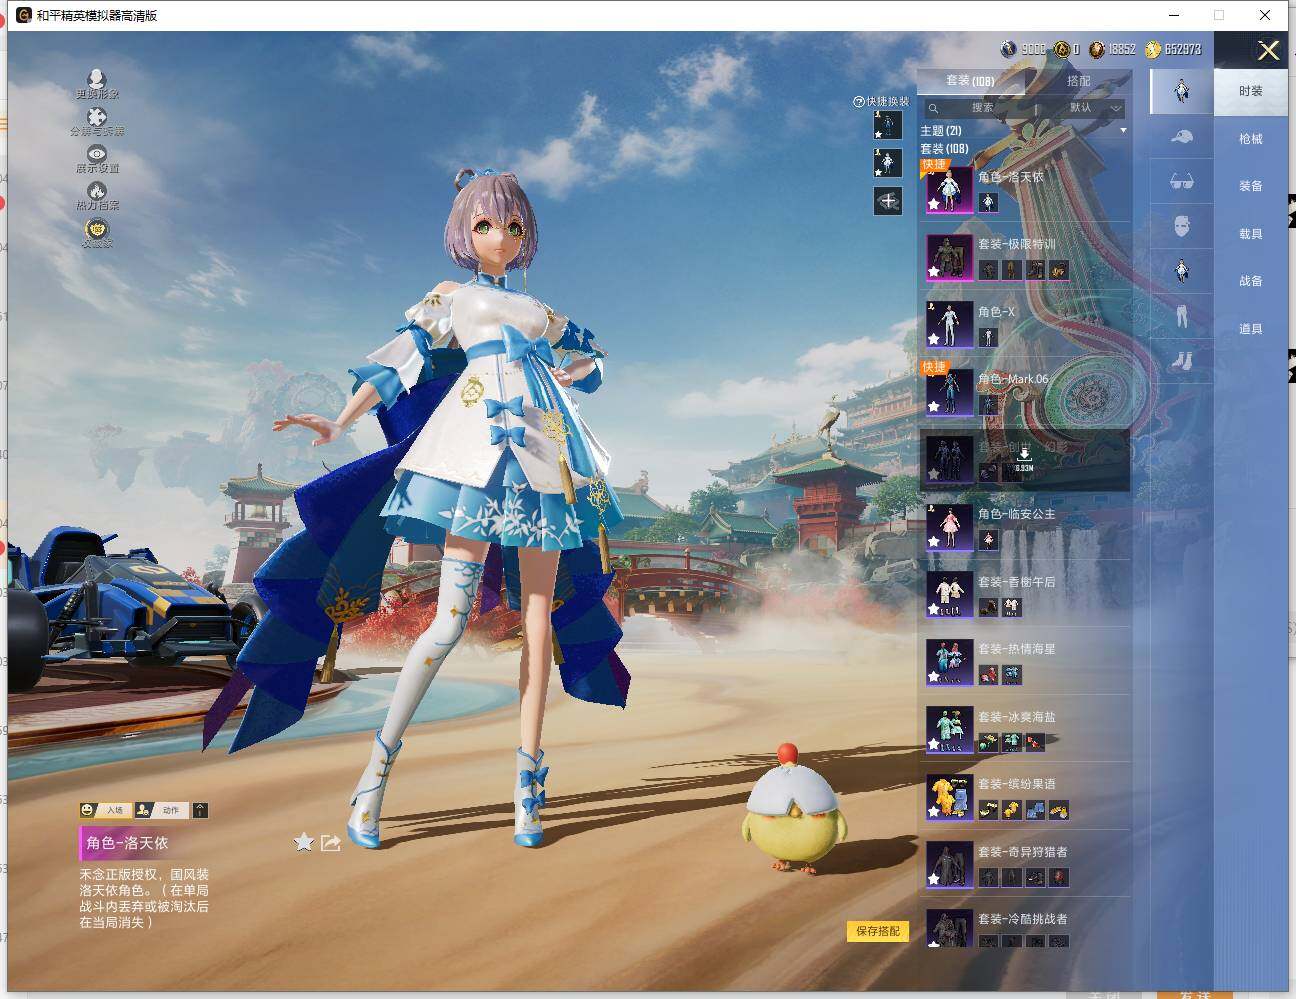Equip the first quick-swap outfit slot

pyautogui.click(x=887, y=125)
